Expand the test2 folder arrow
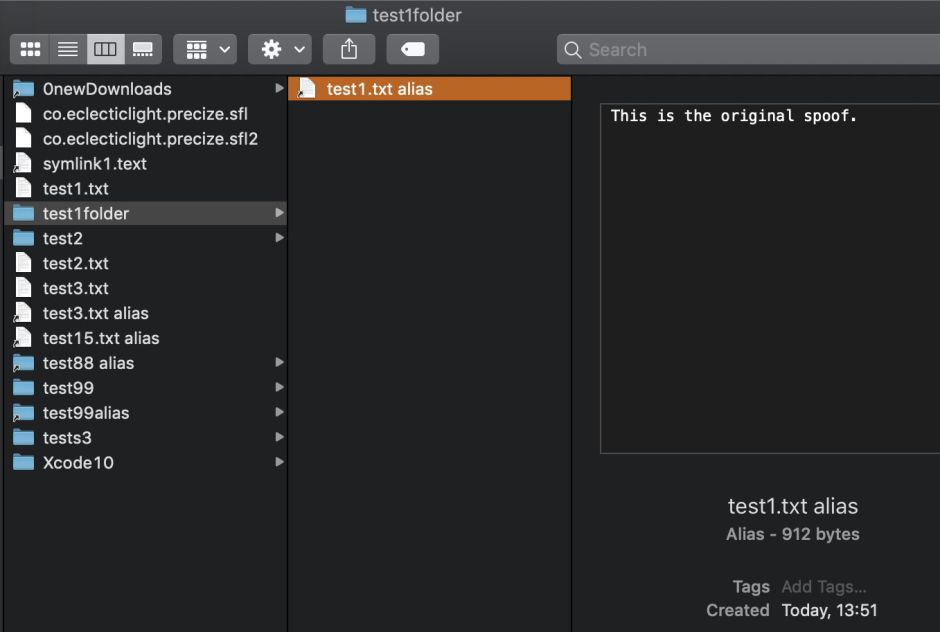This screenshot has width=940, height=632. point(279,238)
